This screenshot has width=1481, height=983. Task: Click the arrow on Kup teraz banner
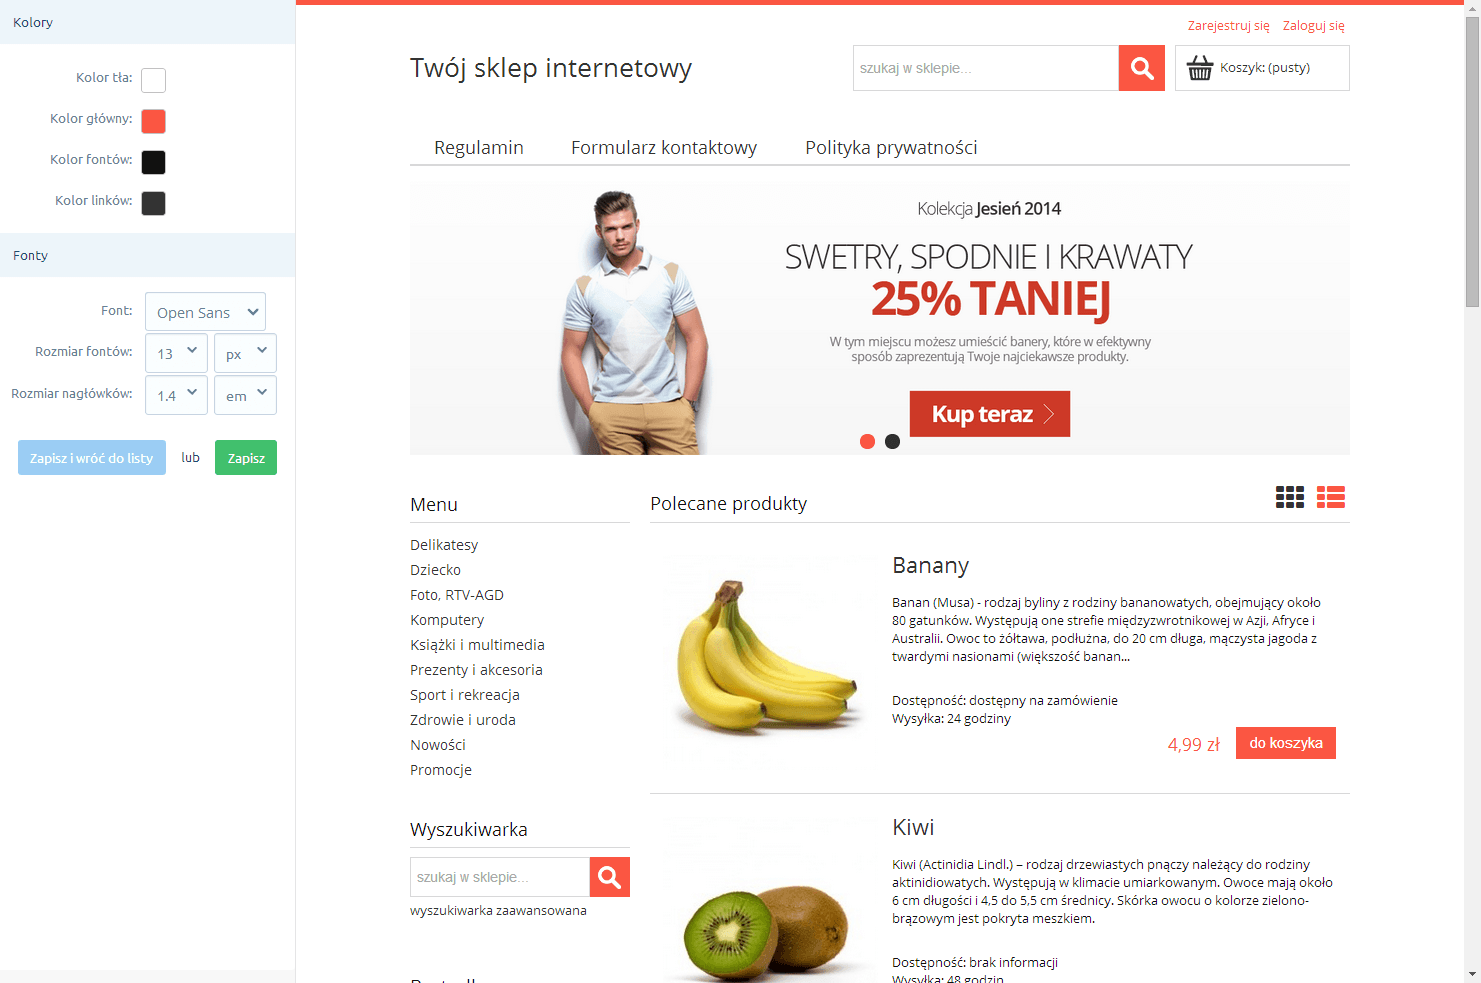(1049, 414)
